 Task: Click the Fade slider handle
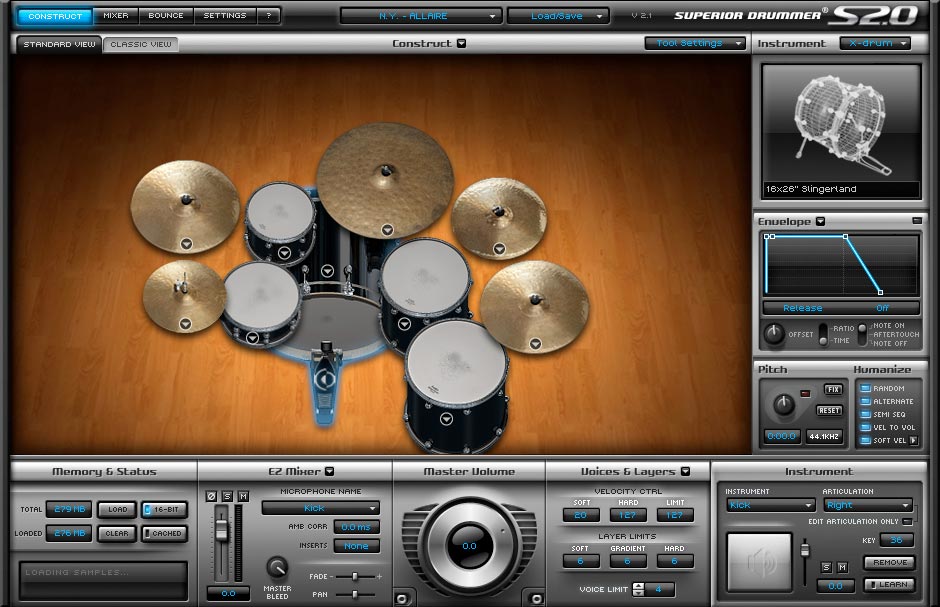(355, 576)
